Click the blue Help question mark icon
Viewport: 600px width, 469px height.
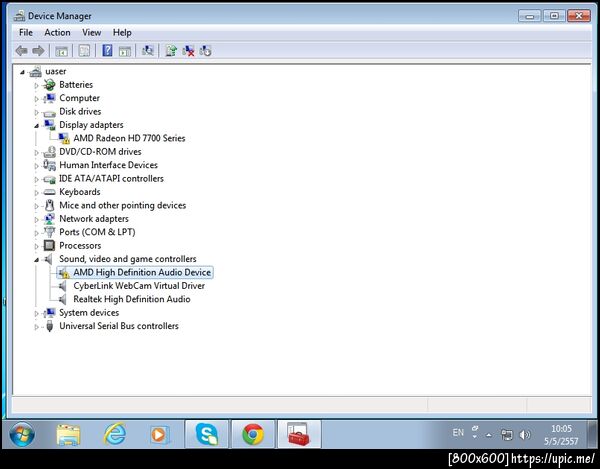click(108, 50)
